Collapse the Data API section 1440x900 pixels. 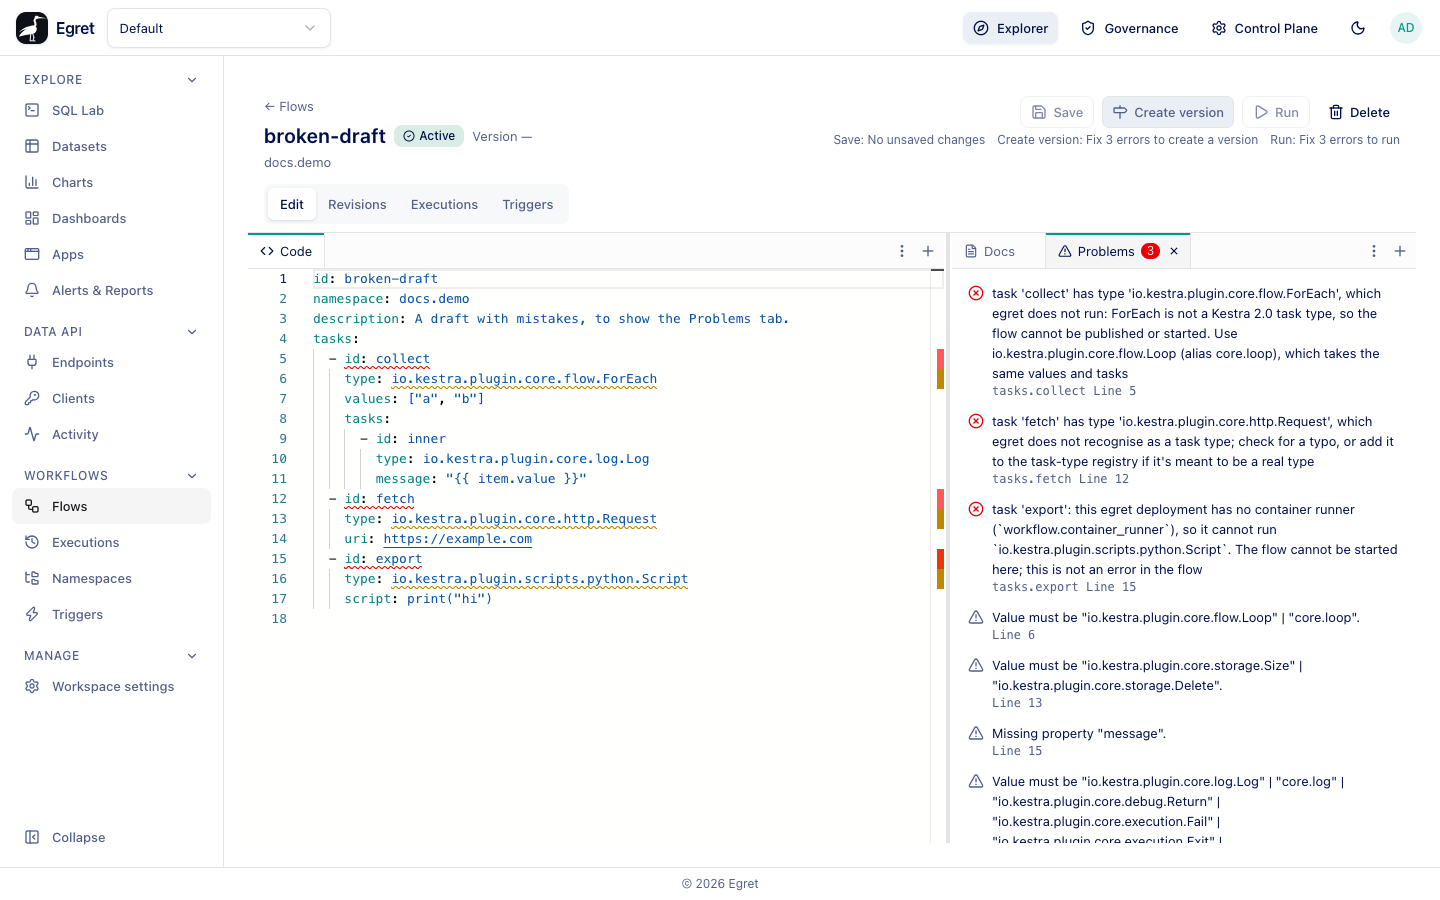[192, 332]
